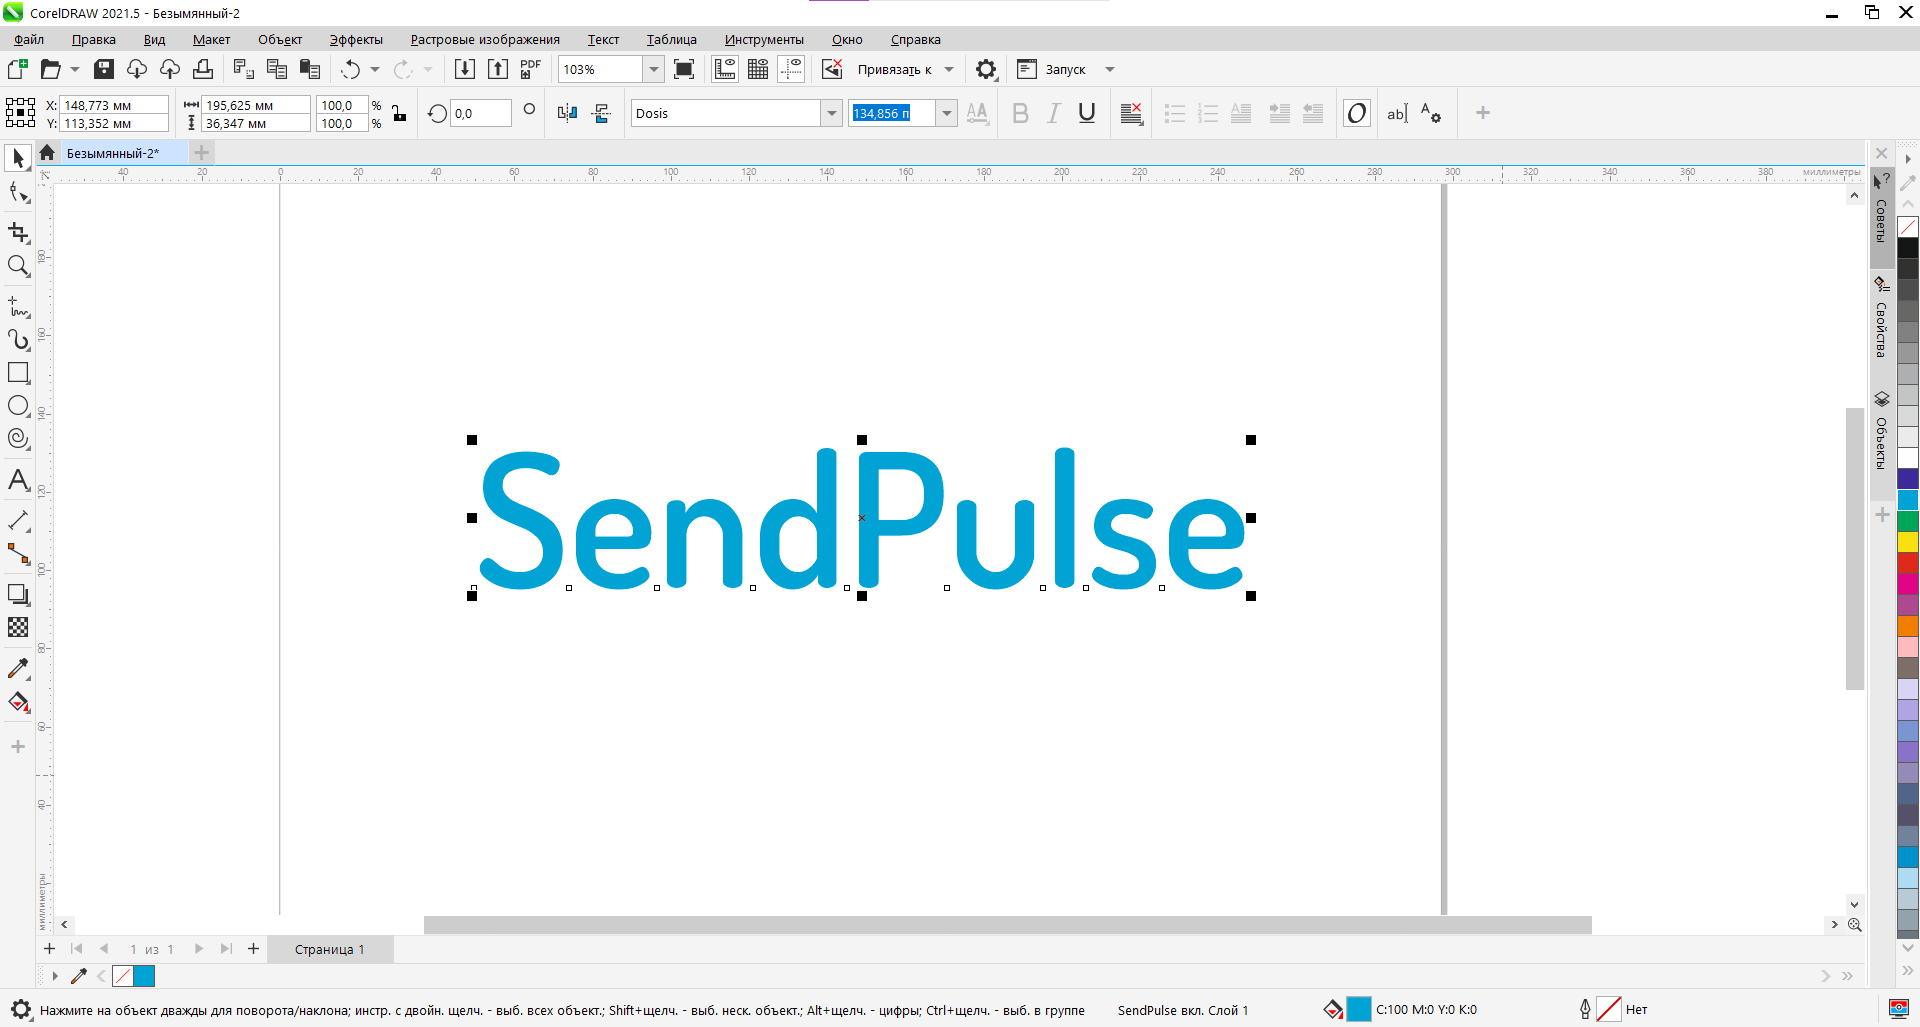Undo the last action
This screenshot has height=1027, width=1920.
point(350,69)
